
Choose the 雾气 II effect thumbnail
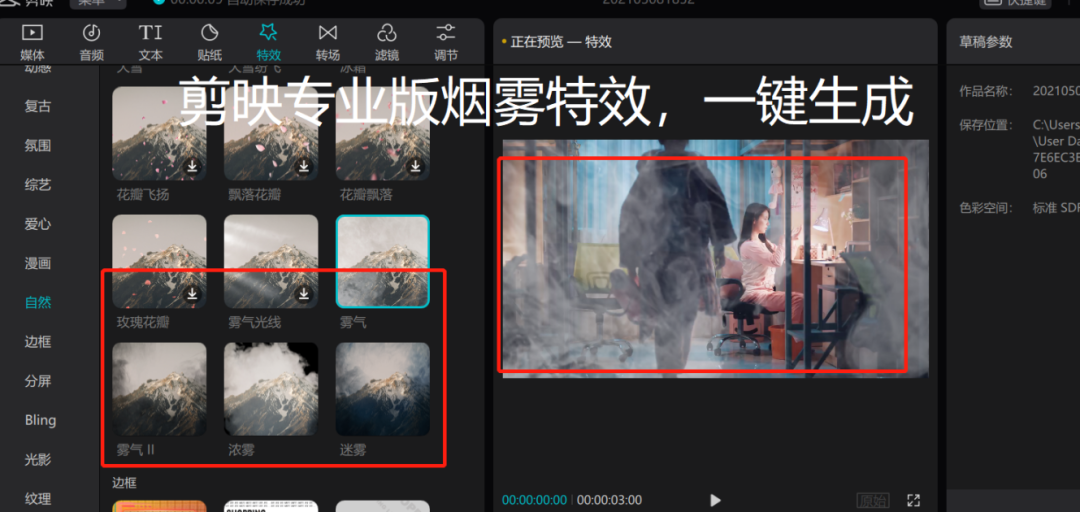pos(159,389)
